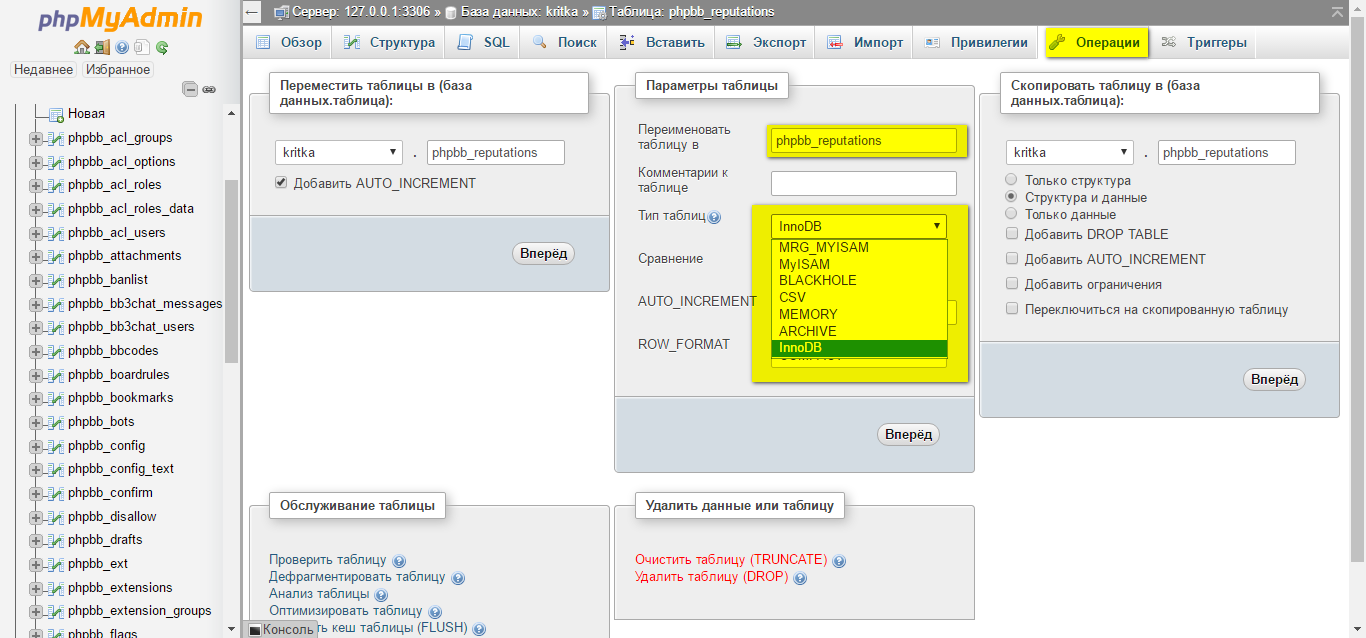Open the Экспорт tab
This screenshot has height=638, width=1366.
tap(766, 42)
